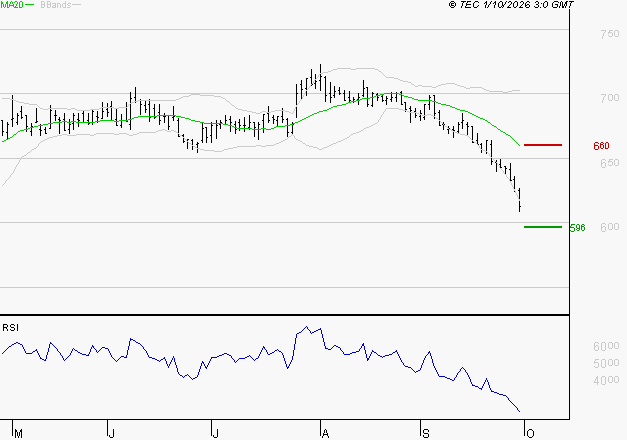This screenshot has height=440, width=627.
Task: Click the 750 price axis label
Action: click(x=609, y=34)
